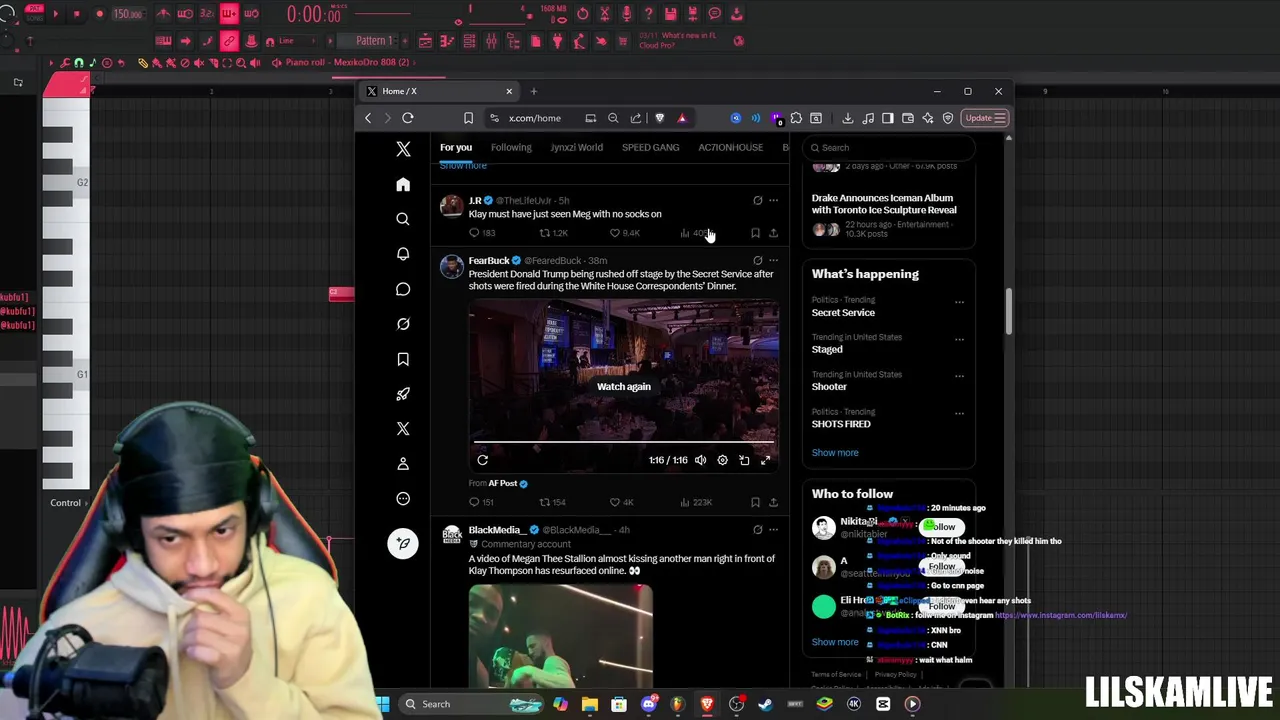
Task: Open Drake Announces Iceman Album story
Action: [884, 204]
